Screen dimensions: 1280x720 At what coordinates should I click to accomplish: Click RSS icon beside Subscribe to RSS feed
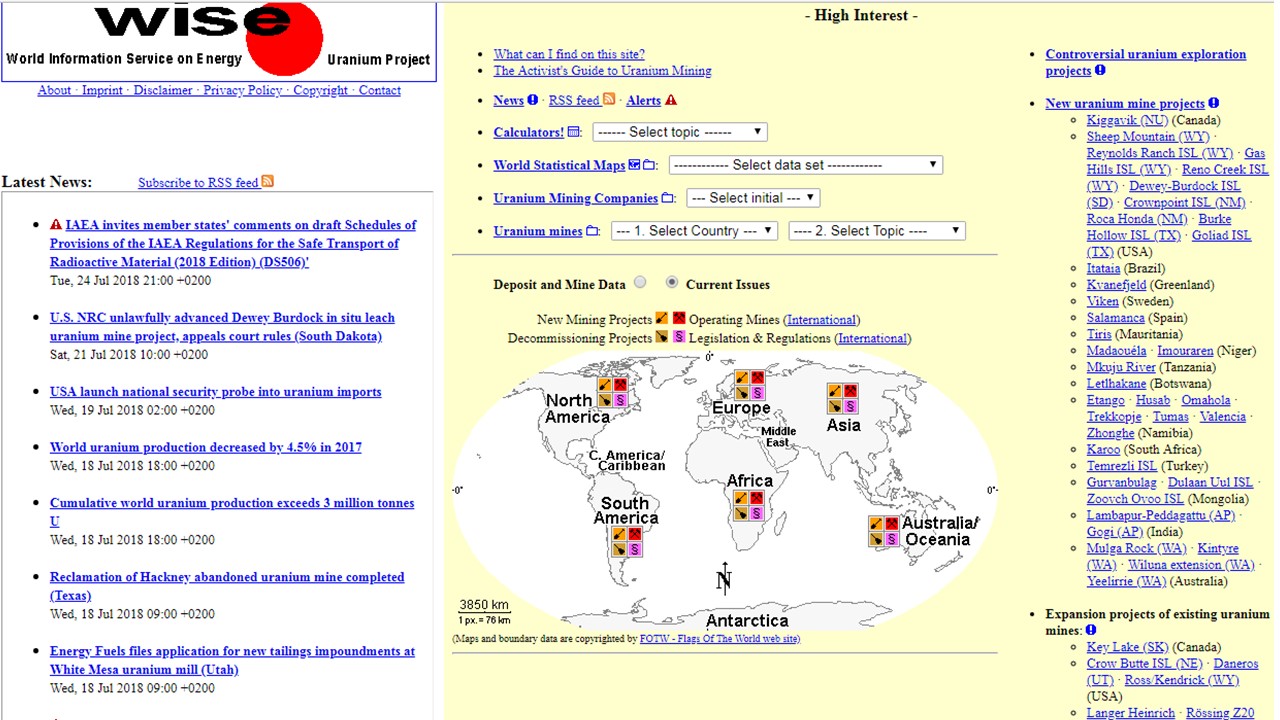pyautogui.click(x=267, y=182)
